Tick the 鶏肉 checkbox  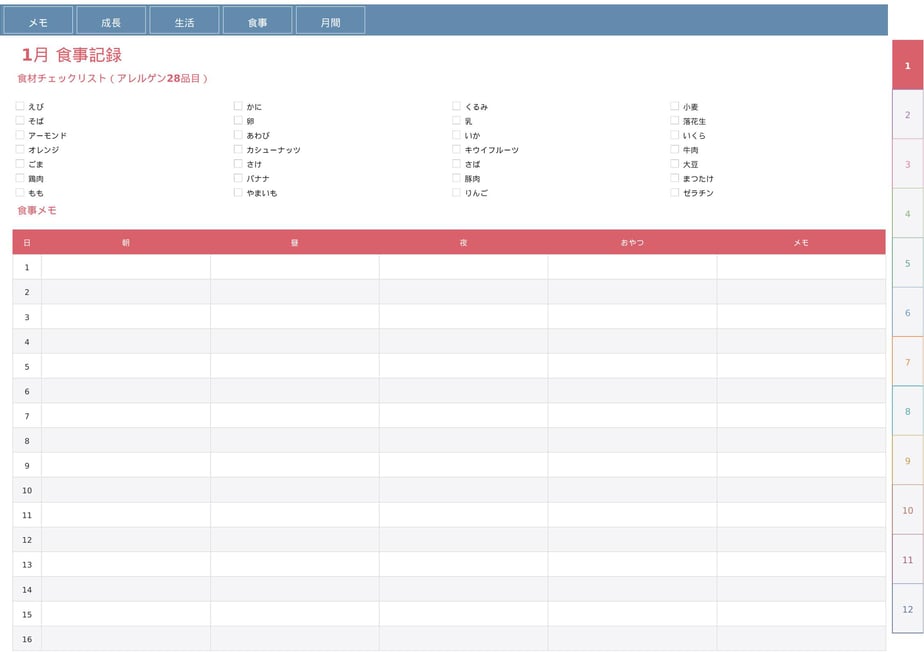click(20, 178)
